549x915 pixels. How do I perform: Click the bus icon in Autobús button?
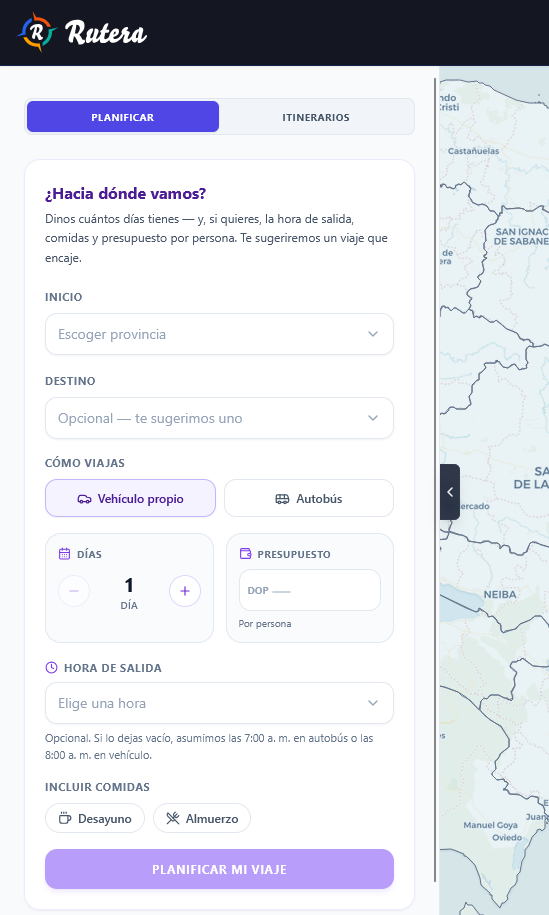coord(282,499)
